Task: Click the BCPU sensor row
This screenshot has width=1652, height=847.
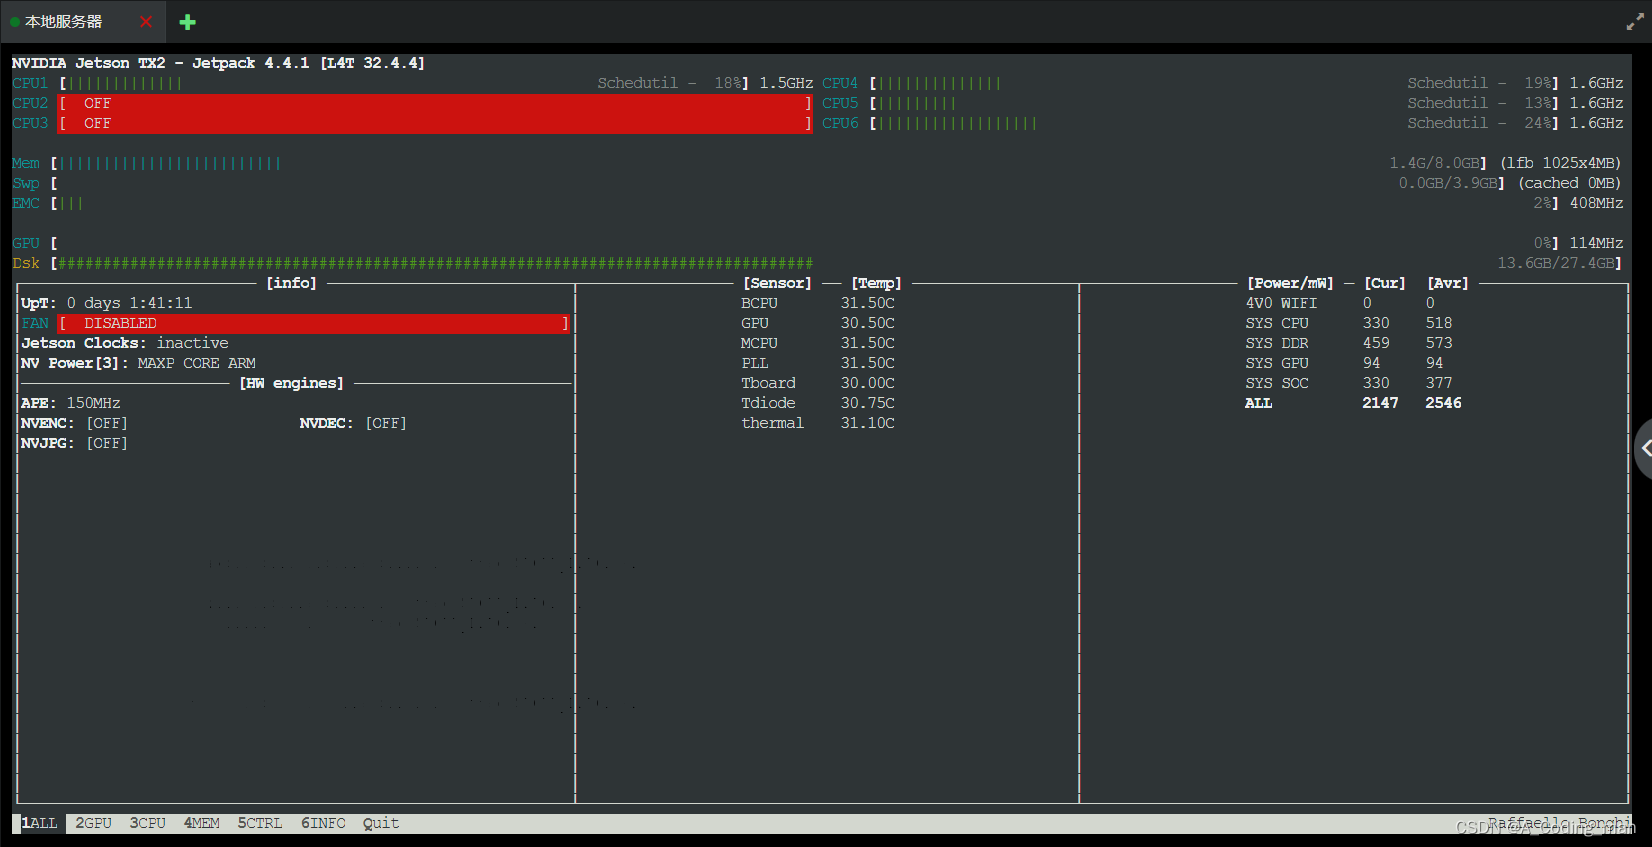Action: [818, 303]
